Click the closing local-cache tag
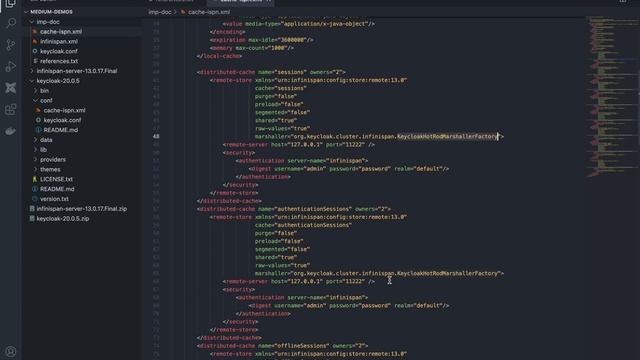Screen dimensions: 640x360 tap(220, 56)
